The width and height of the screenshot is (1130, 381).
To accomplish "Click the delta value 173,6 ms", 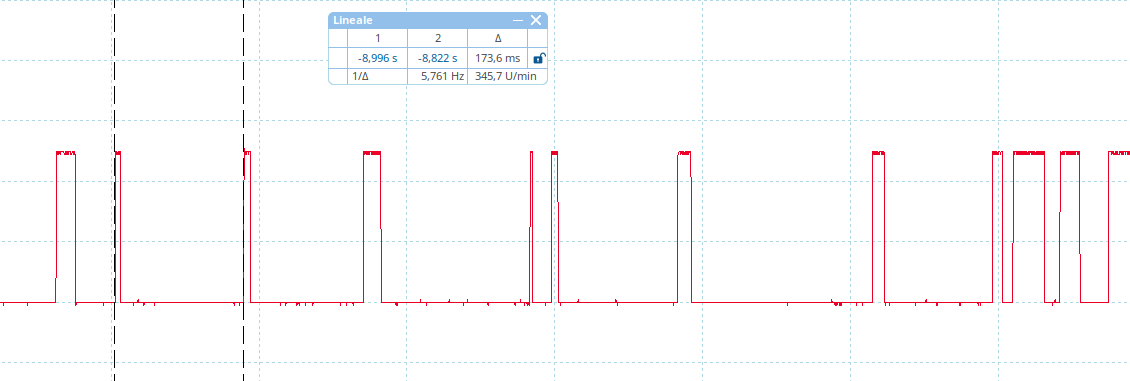I will (x=498, y=58).
